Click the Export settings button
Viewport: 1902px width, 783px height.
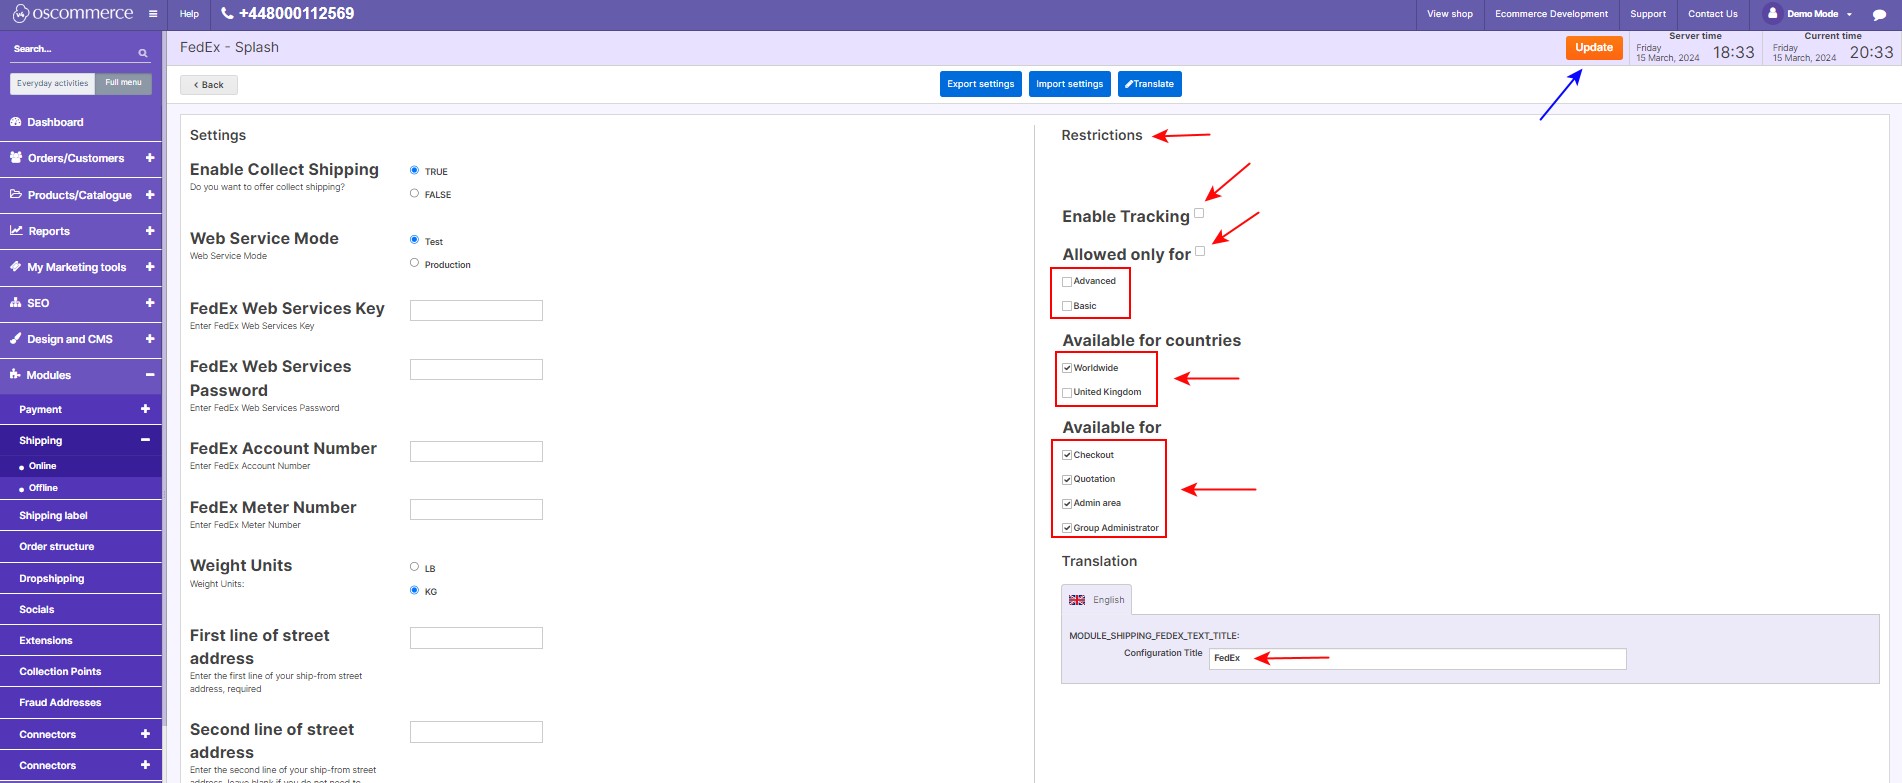click(980, 84)
